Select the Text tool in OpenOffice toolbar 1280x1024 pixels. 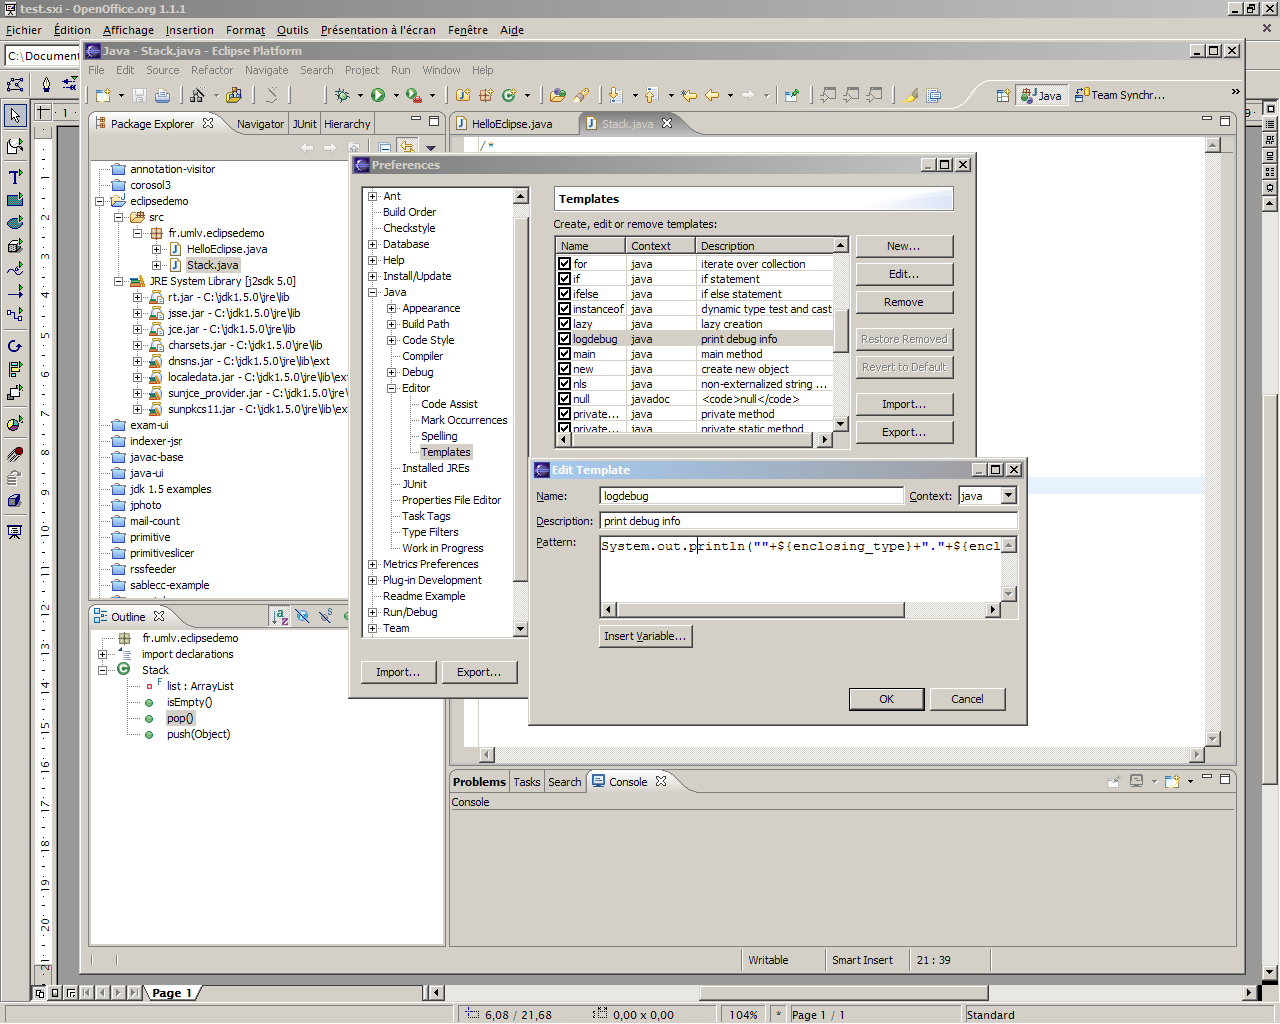tap(15, 176)
